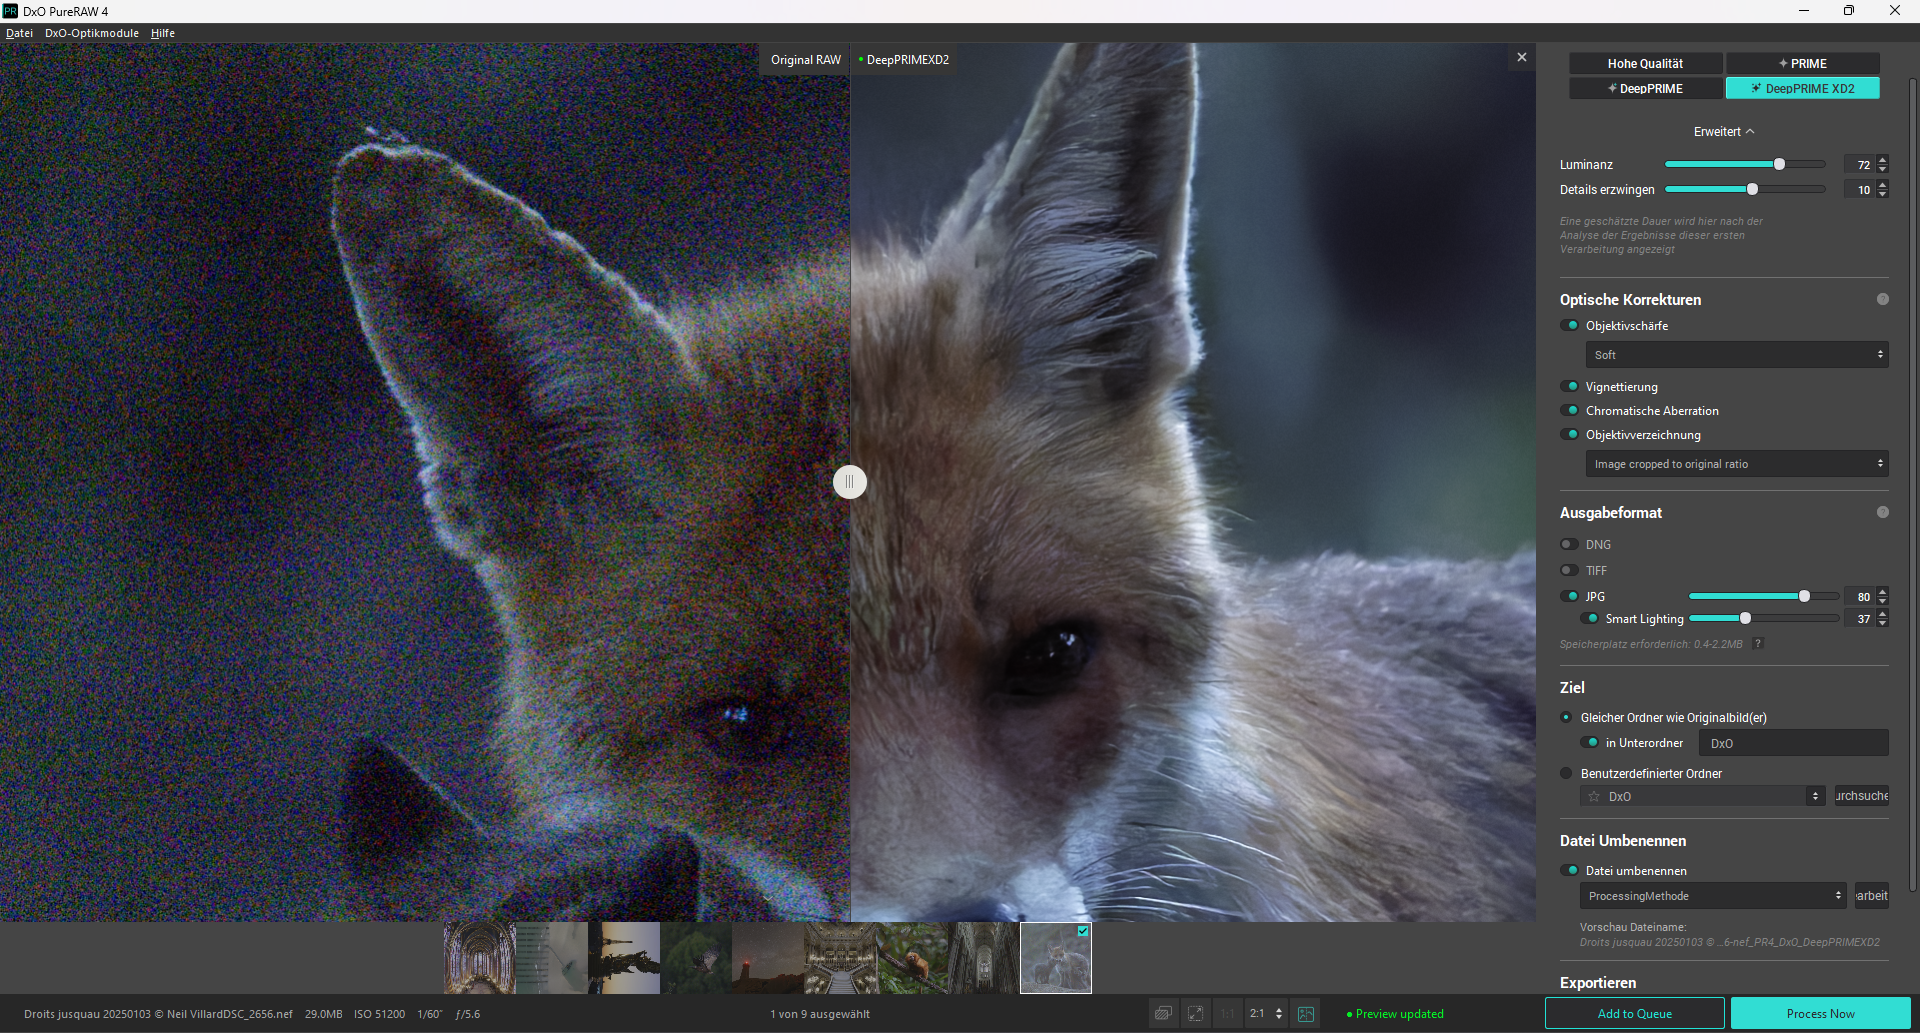Enable the DNG output format toggle
The image size is (1920, 1033).
[1570, 545]
